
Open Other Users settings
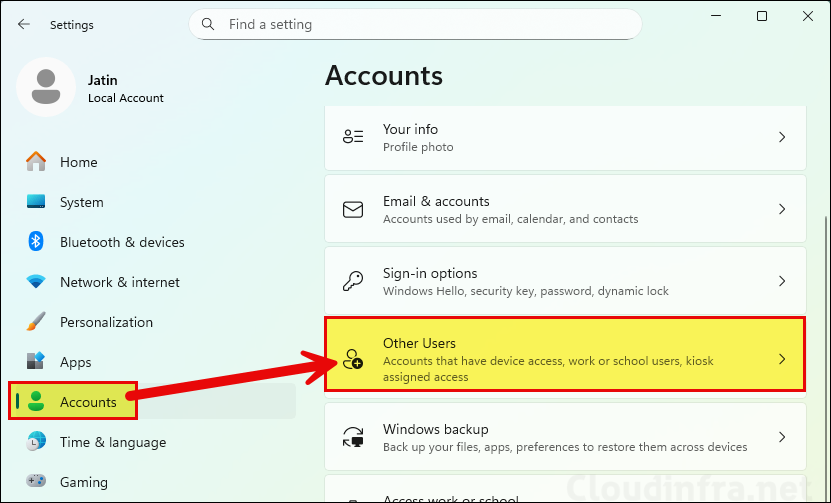coord(565,355)
